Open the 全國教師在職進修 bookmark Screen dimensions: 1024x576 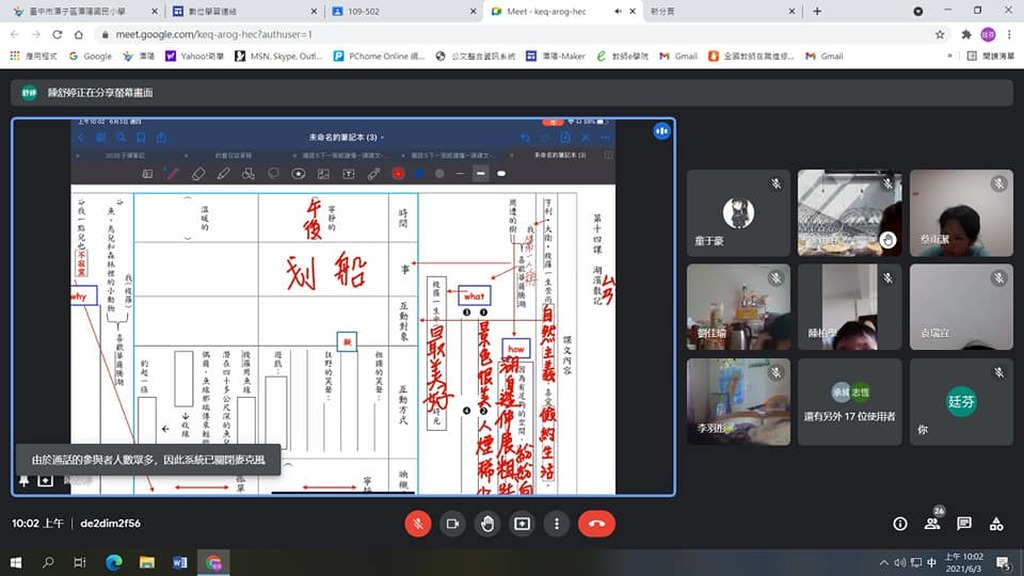(752, 56)
